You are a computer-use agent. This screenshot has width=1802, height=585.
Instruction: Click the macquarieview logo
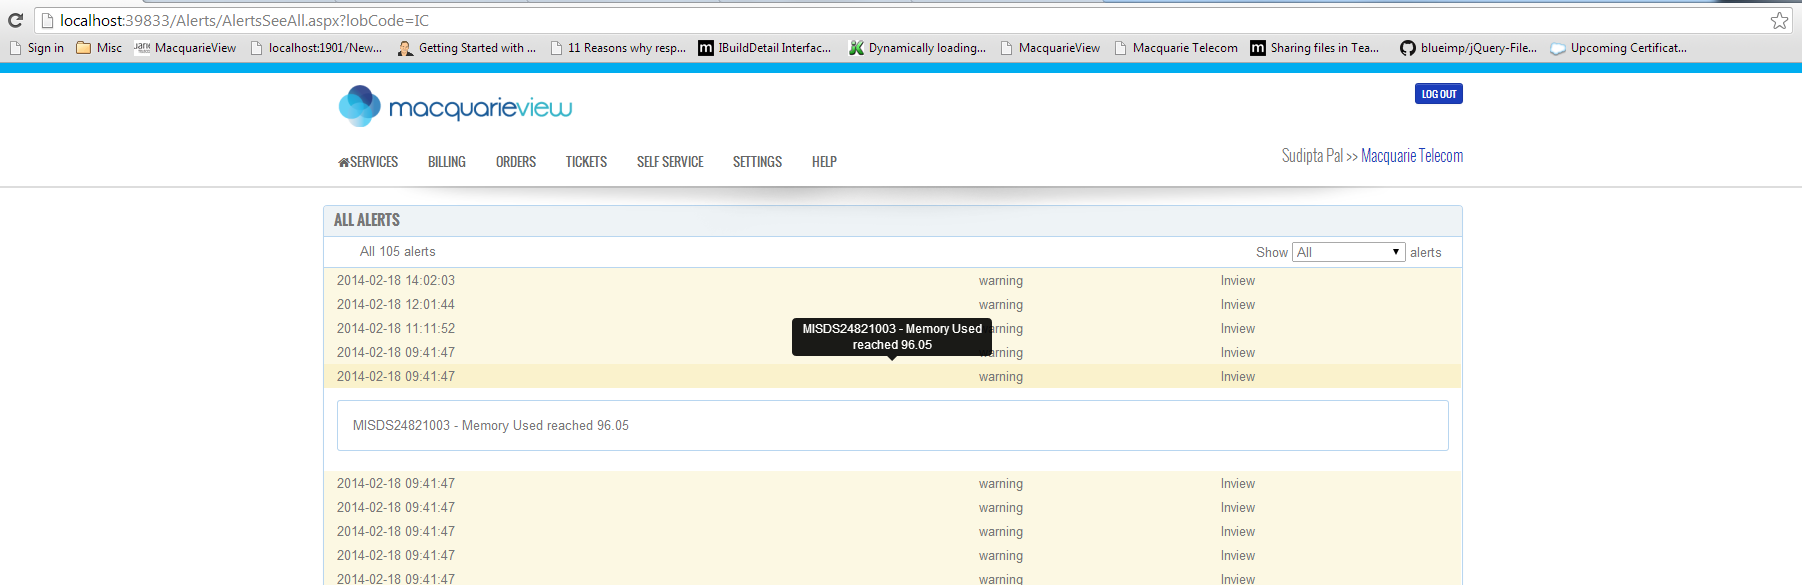pyautogui.click(x=455, y=106)
